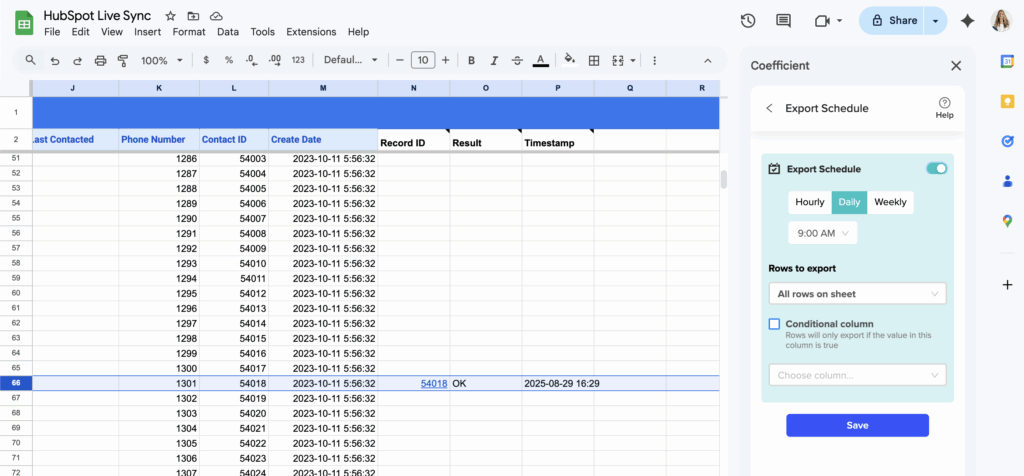Turn off the Export Schedule toggle
The height and width of the screenshot is (476, 1024).
(x=936, y=168)
